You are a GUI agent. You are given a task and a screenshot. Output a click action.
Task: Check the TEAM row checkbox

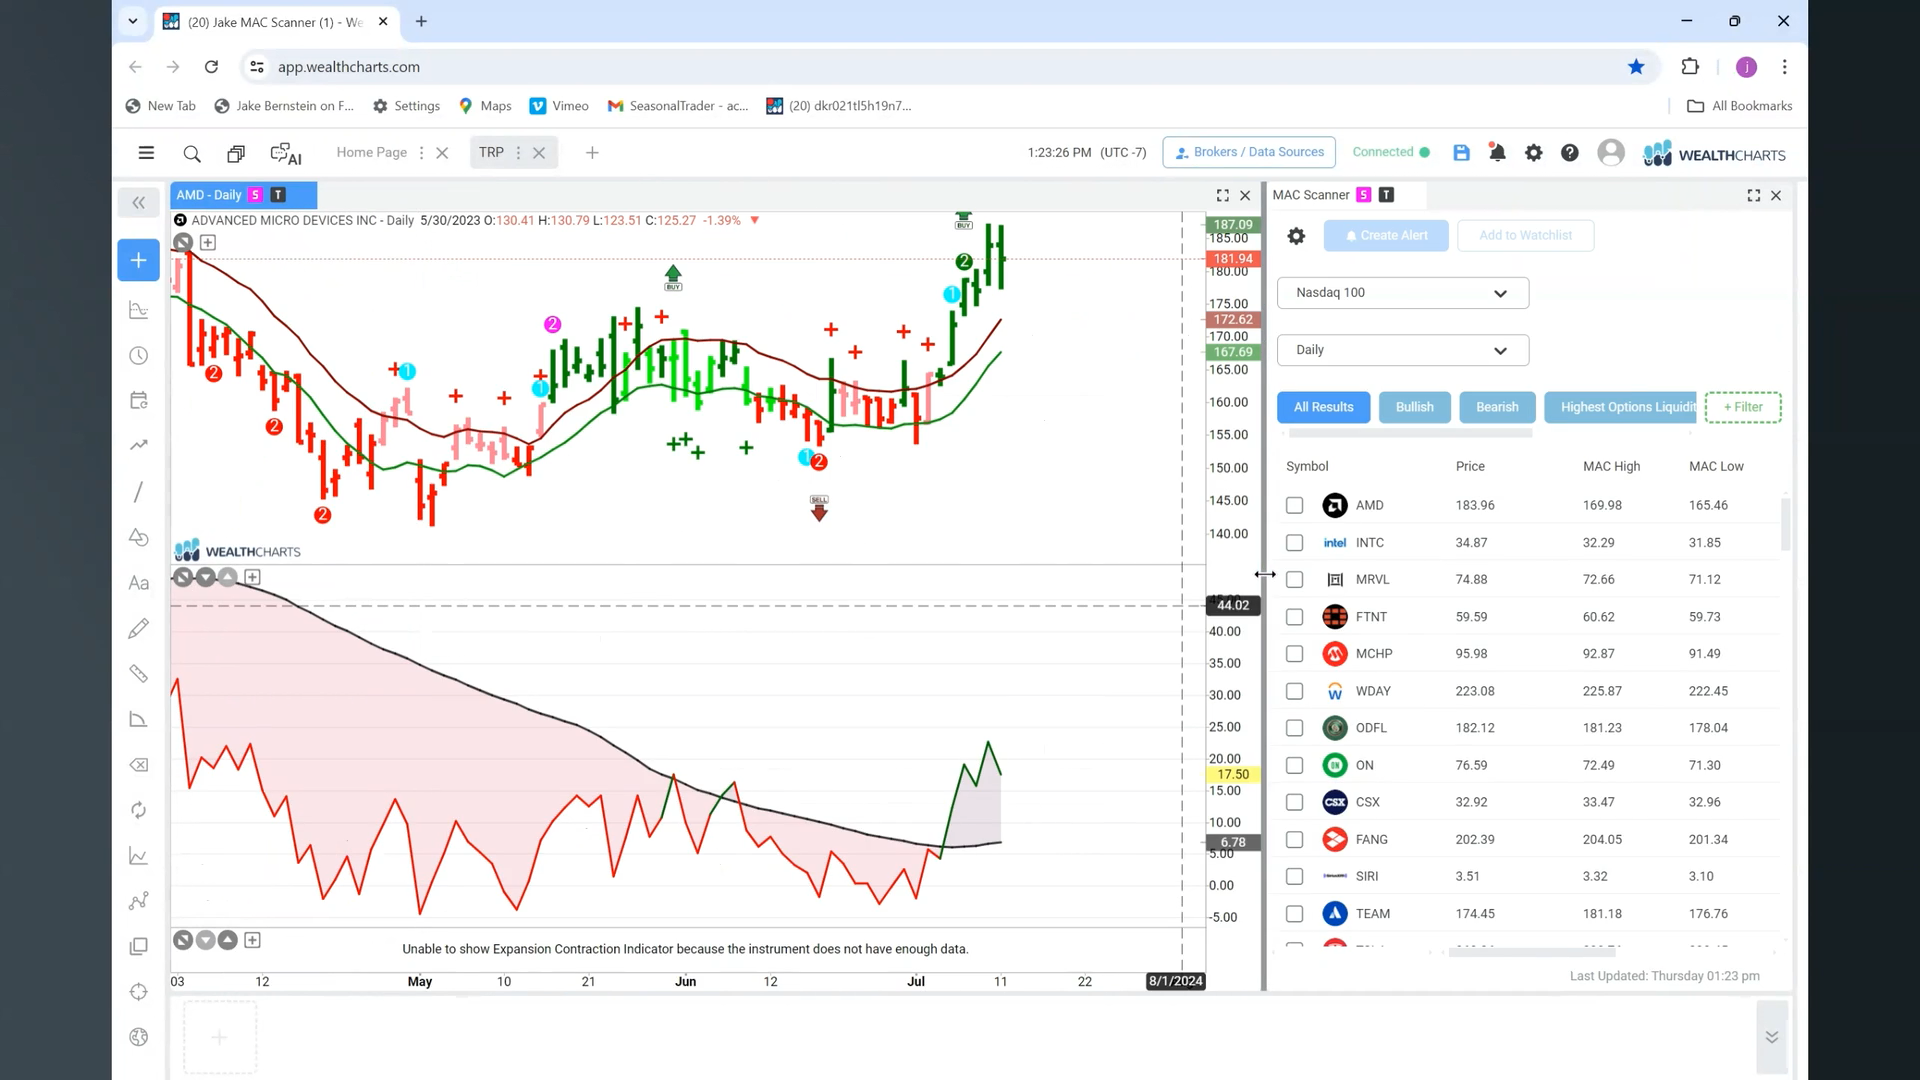click(1294, 914)
